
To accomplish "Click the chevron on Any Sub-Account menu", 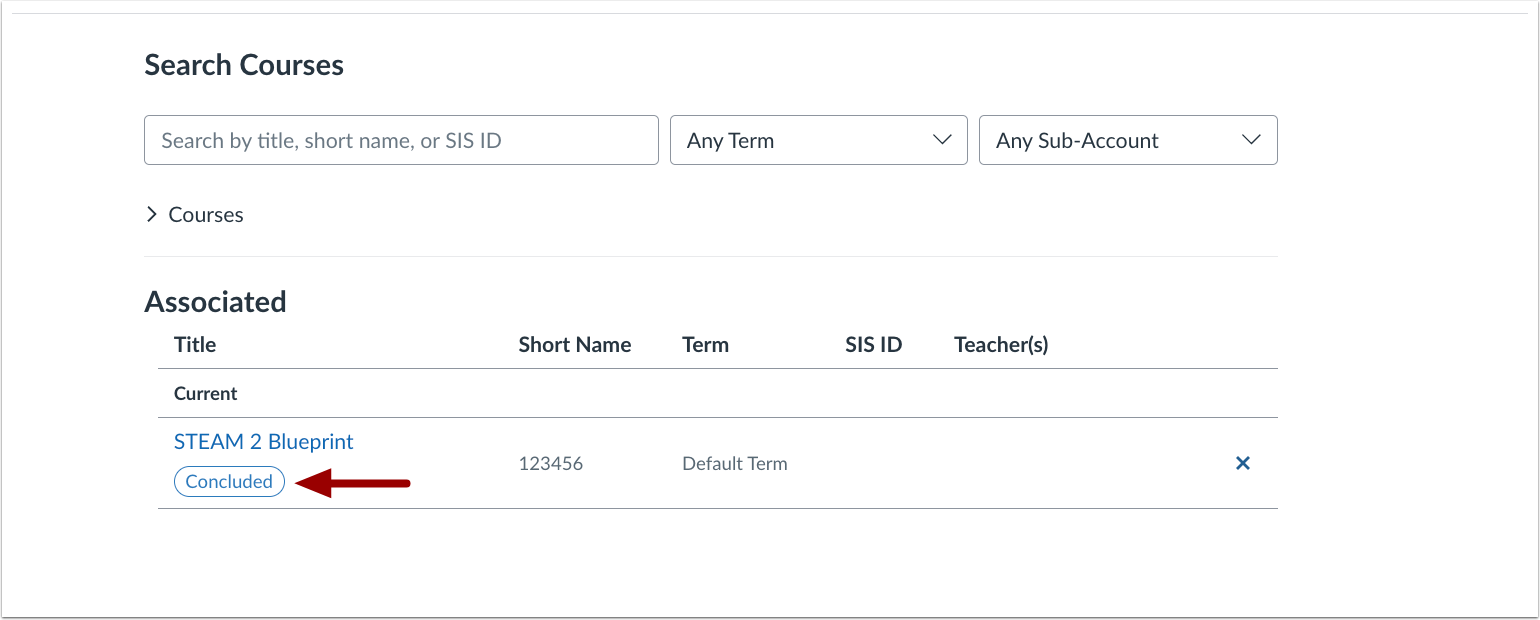I will 1251,140.
